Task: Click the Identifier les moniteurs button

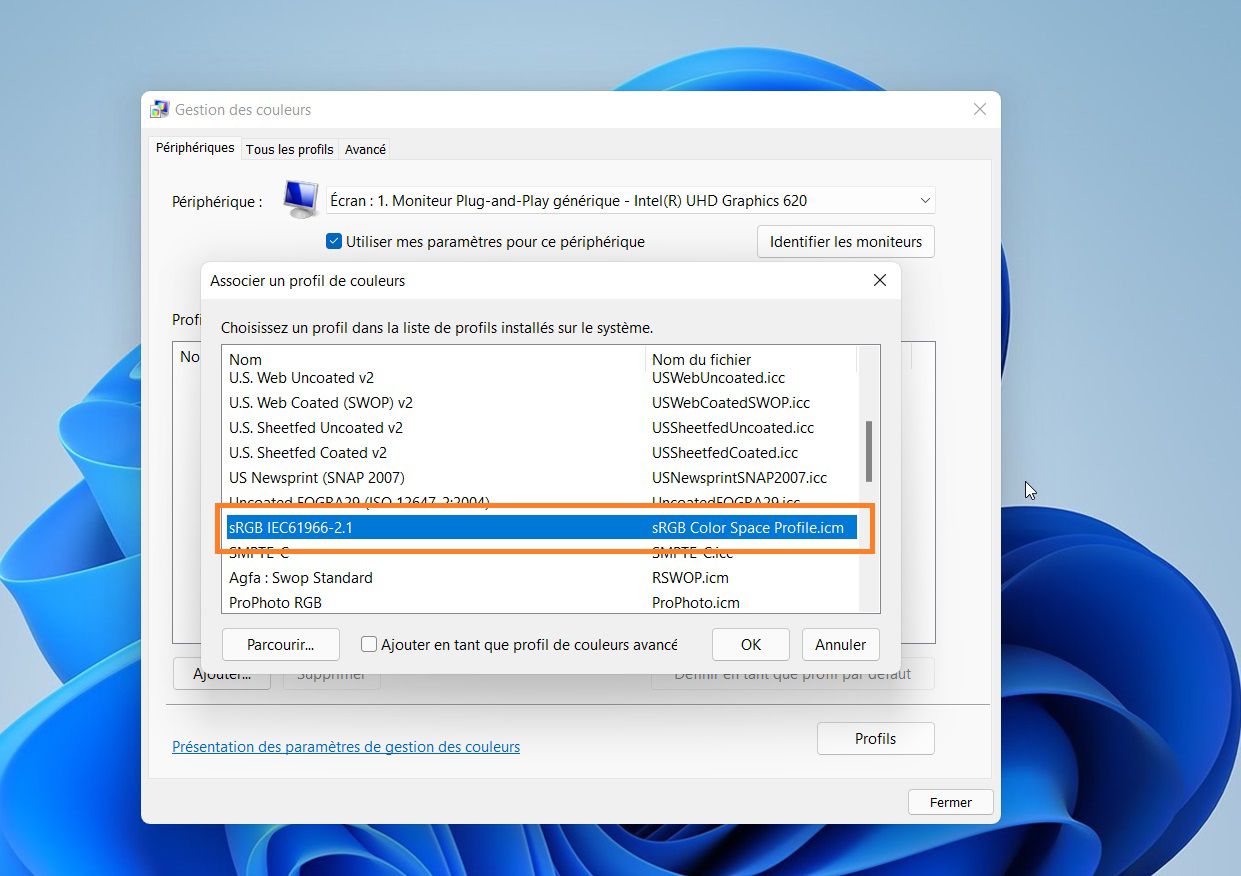Action: pyautogui.click(x=846, y=242)
